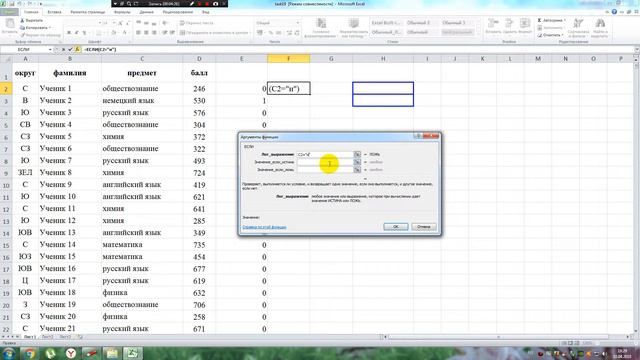Switch to the Вид ribbon tab
Viewport: 640px width, 360px height.
click(x=206, y=12)
